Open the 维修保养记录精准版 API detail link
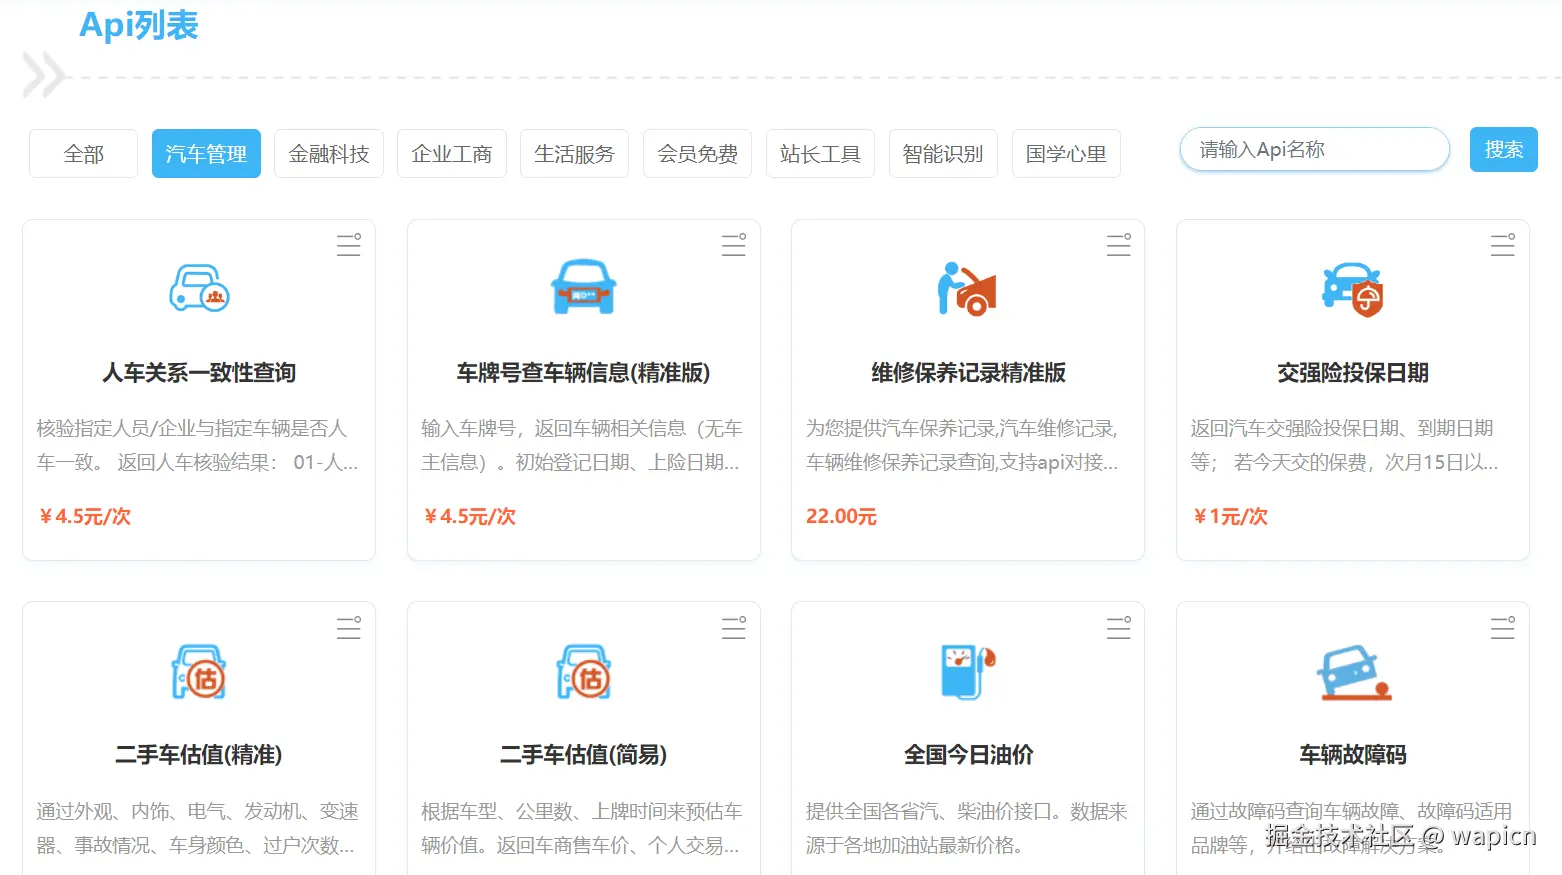The width and height of the screenshot is (1562, 875). (967, 372)
